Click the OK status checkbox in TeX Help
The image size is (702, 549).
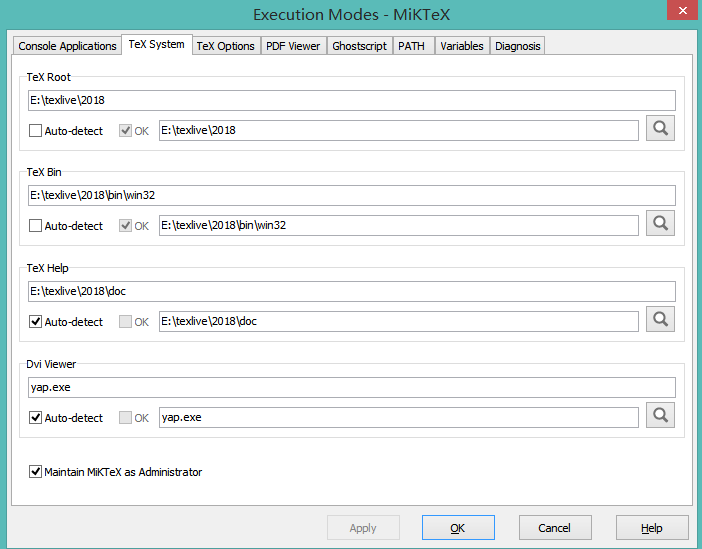[125, 322]
